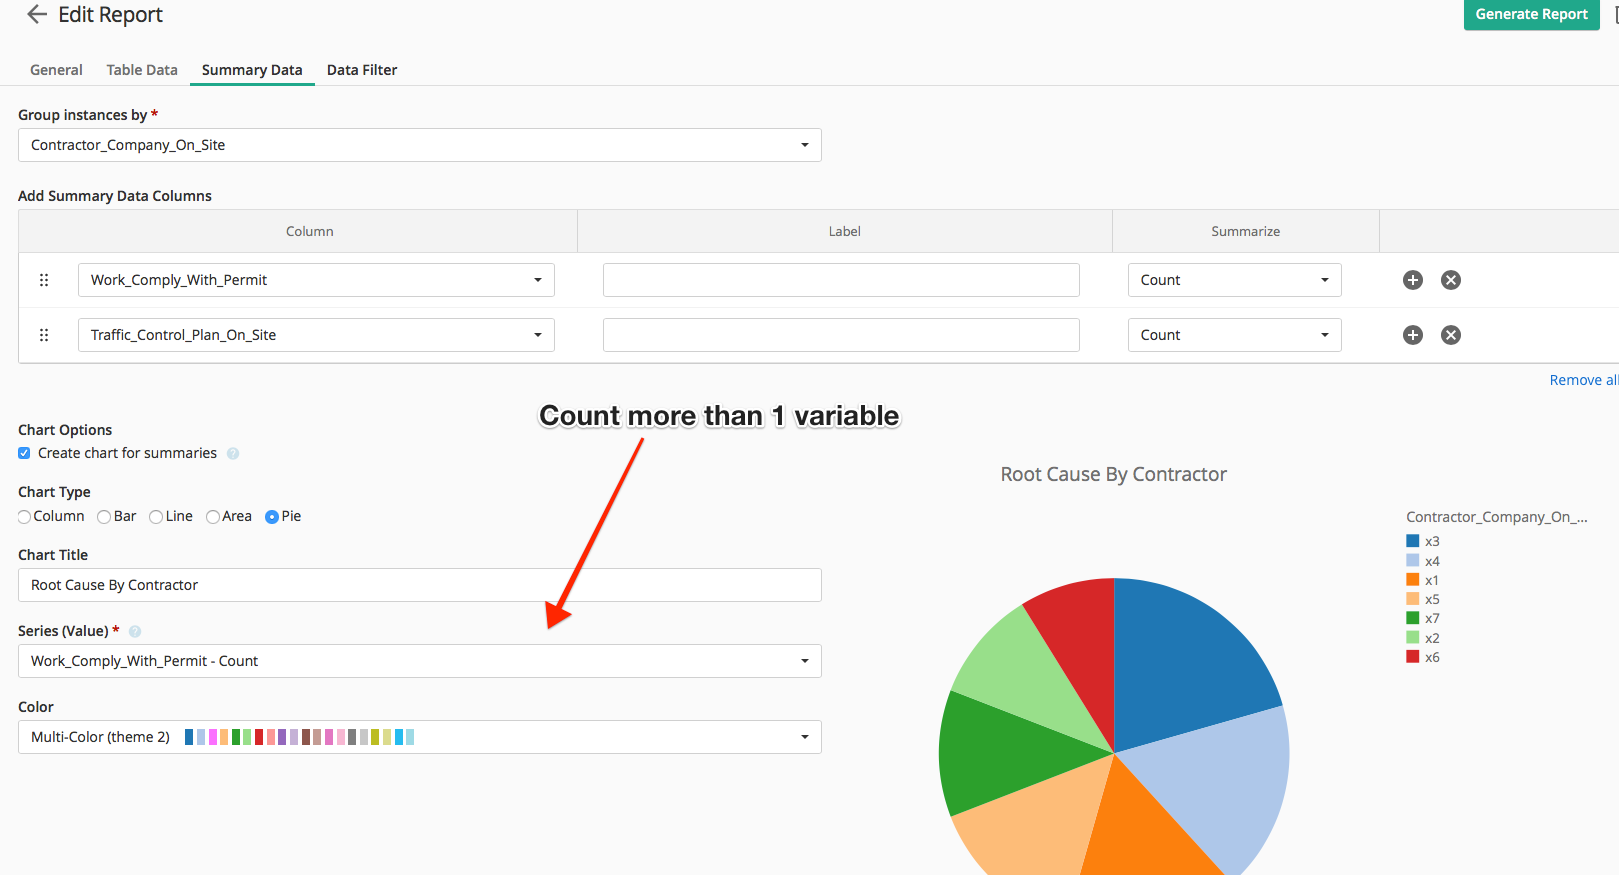Toggle x1 series in chart legend
Image resolution: width=1619 pixels, height=875 pixels.
point(1422,580)
